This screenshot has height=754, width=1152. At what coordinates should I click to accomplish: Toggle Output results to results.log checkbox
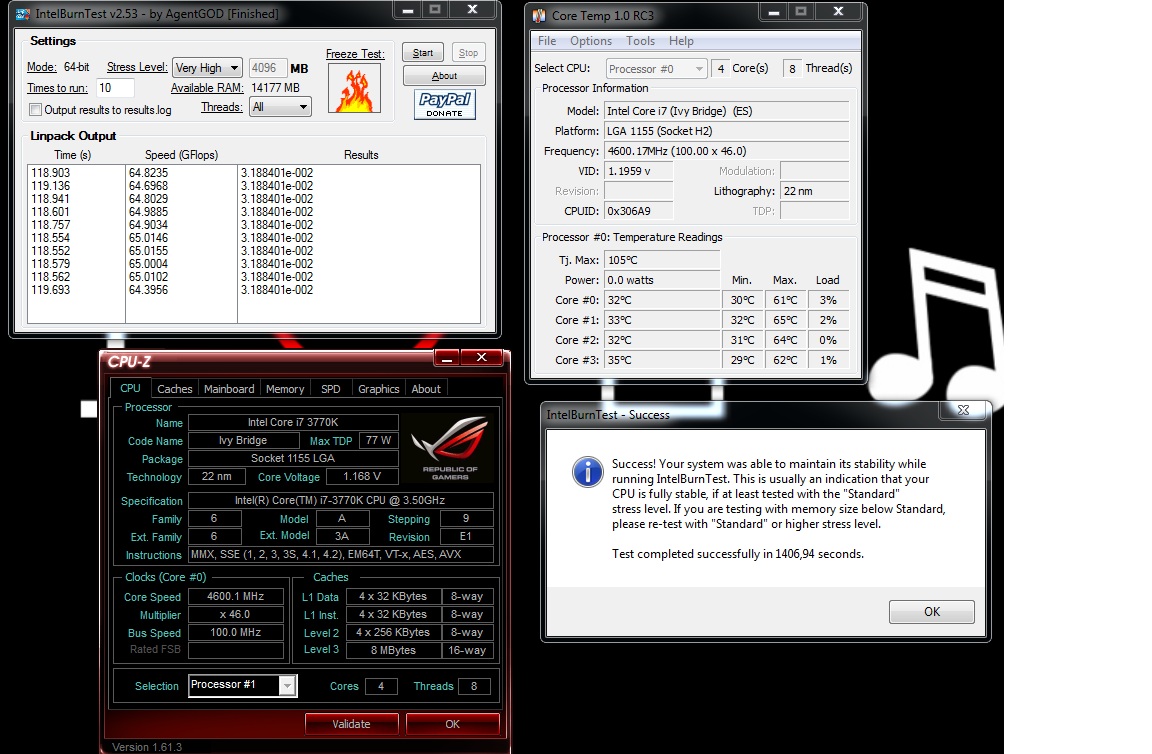point(35,109)
